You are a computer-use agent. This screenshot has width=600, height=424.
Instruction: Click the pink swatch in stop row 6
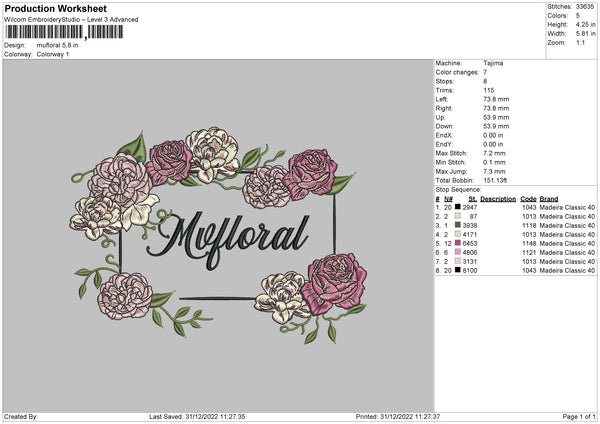[457, 252]
